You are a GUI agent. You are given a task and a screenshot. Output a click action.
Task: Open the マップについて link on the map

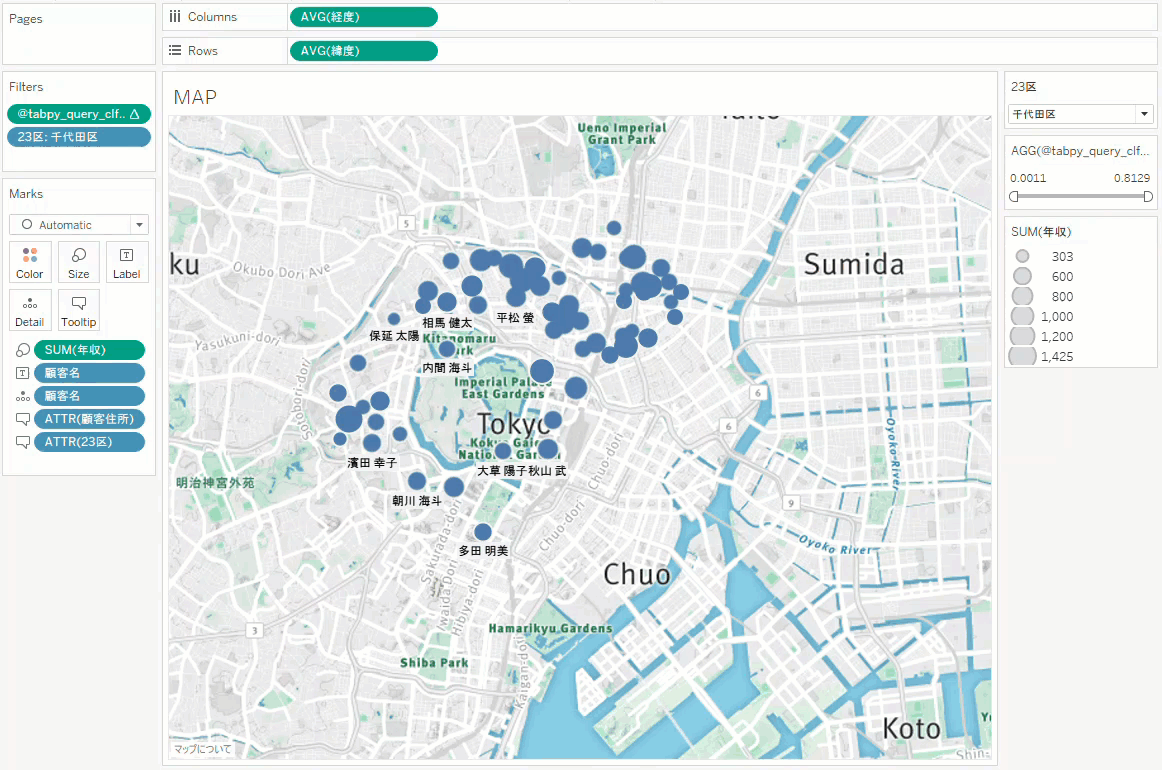202,748
